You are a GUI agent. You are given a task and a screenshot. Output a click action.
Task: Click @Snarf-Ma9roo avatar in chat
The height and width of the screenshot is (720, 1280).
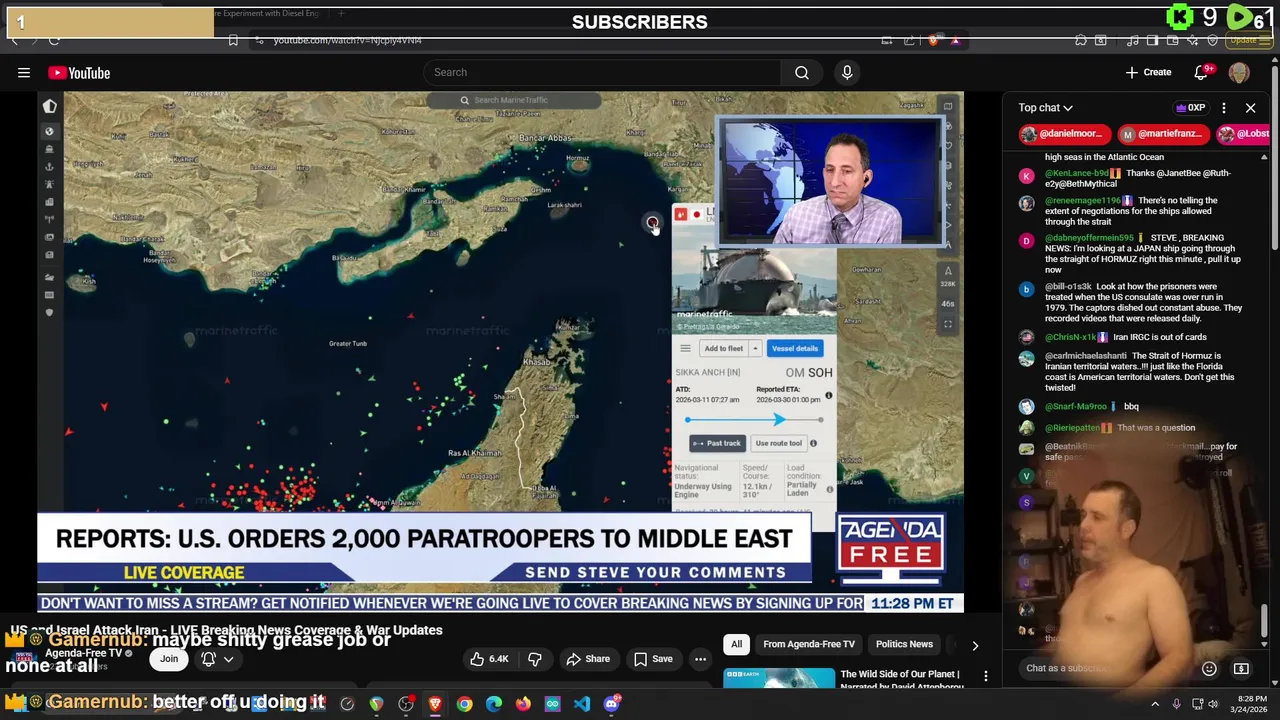point(1026,407)
